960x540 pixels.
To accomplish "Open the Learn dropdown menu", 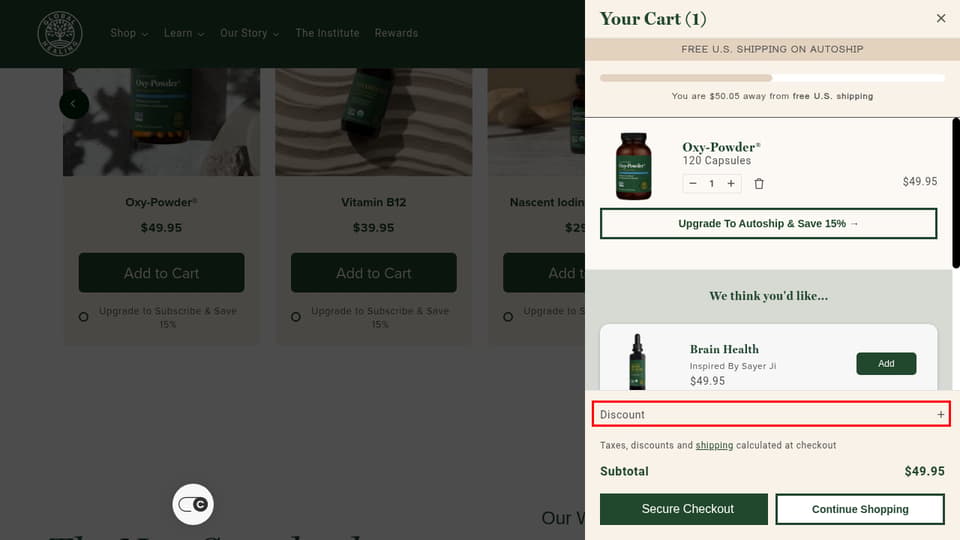I will coord(184,33).
